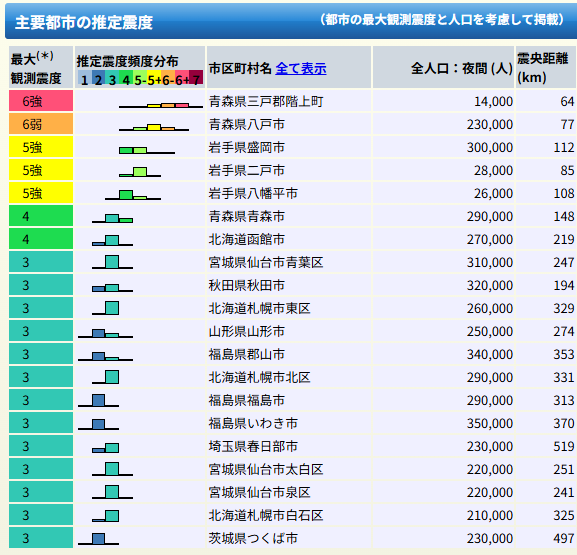Click the 震央距離 (km) column header
This screenshot has height=555, width=577.
point(546,67)
